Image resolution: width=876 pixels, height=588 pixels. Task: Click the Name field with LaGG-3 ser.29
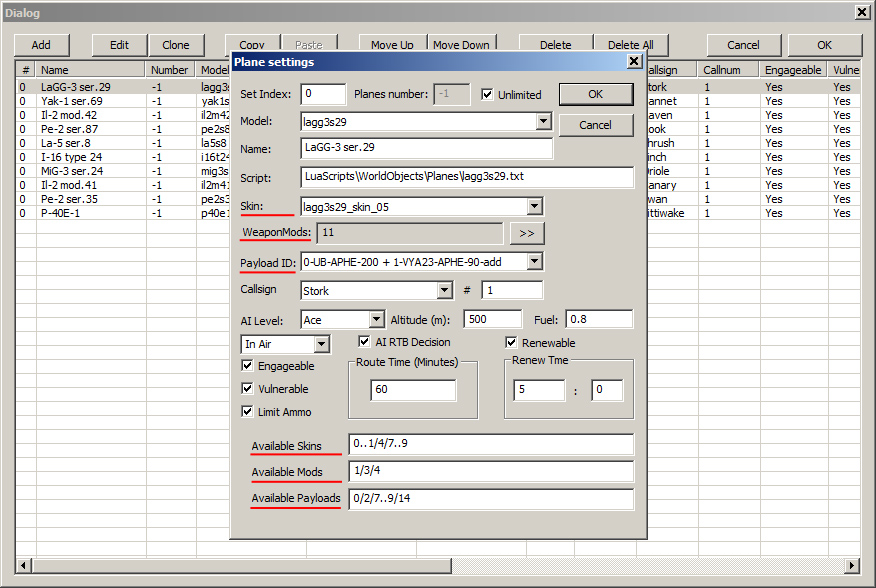(x=426, y=148)
